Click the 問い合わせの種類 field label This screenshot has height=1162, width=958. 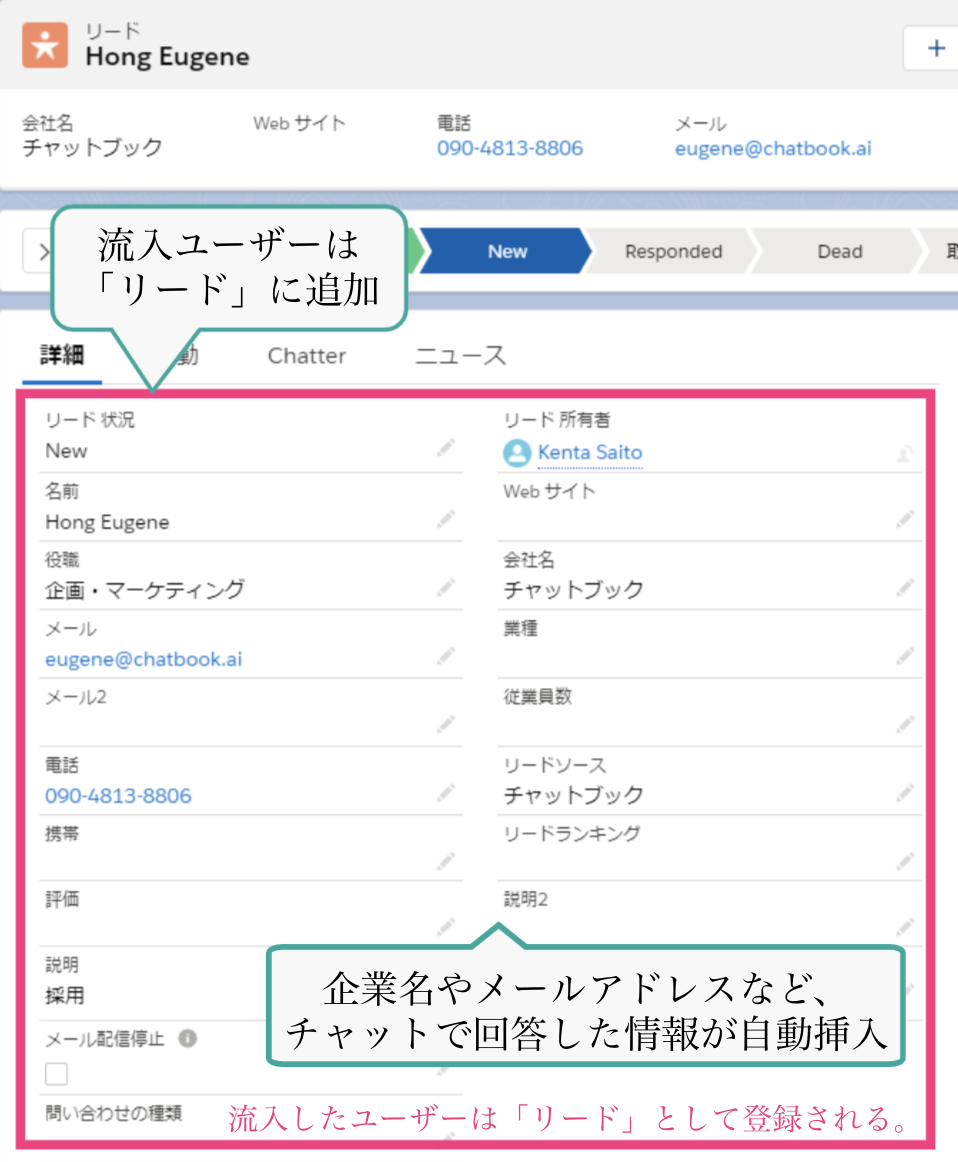tap(113, 1113)
